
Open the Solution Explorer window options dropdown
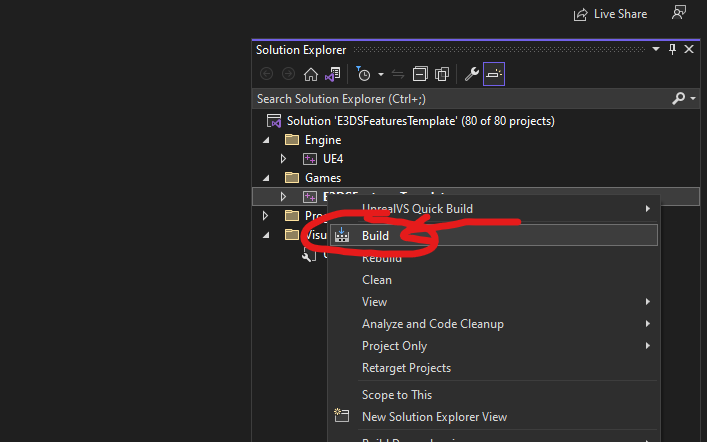pos(656,49)
